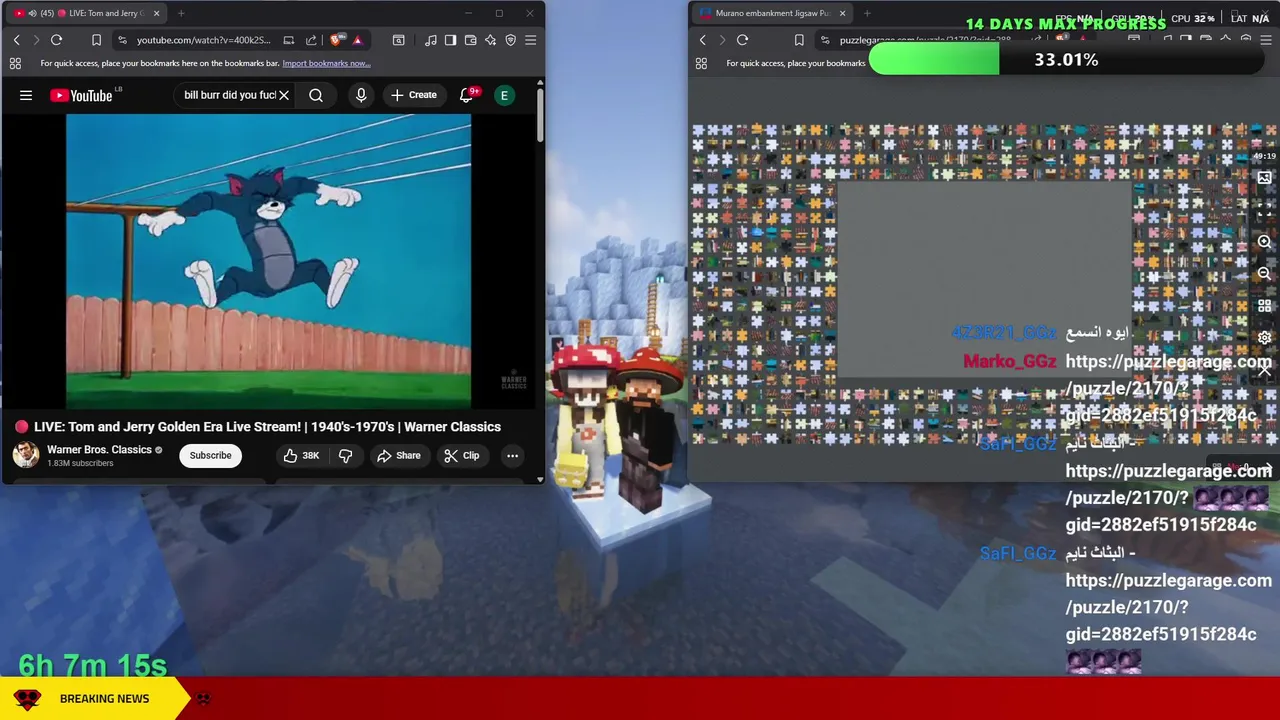The width and height of the screenshot is (1280, 720).
Task: Select the LIVE: Tom and Jerry browser tab
Action: coord(85,13)
